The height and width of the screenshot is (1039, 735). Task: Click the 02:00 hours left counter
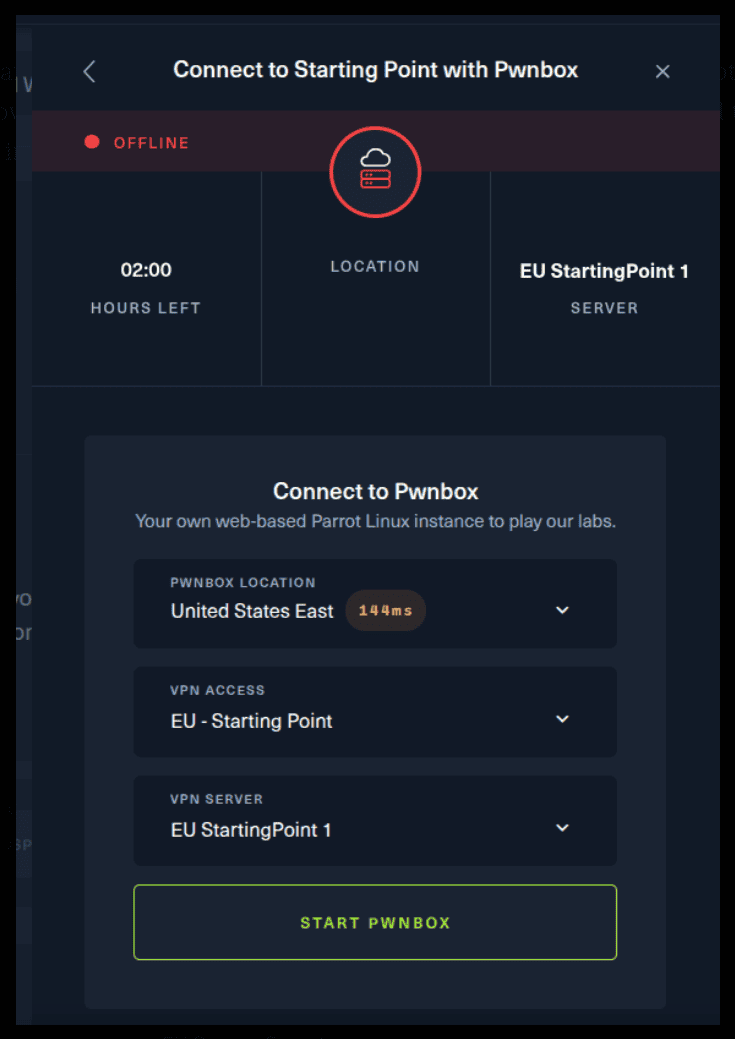coord(146,270)
